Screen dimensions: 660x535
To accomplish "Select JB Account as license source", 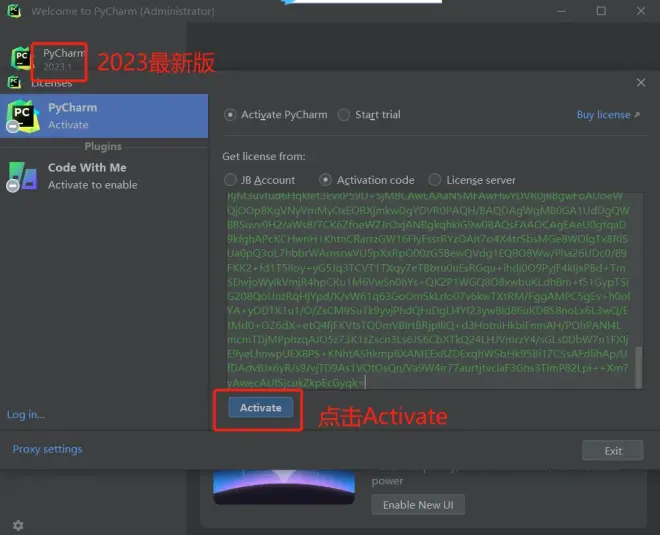I will point(231,180).
